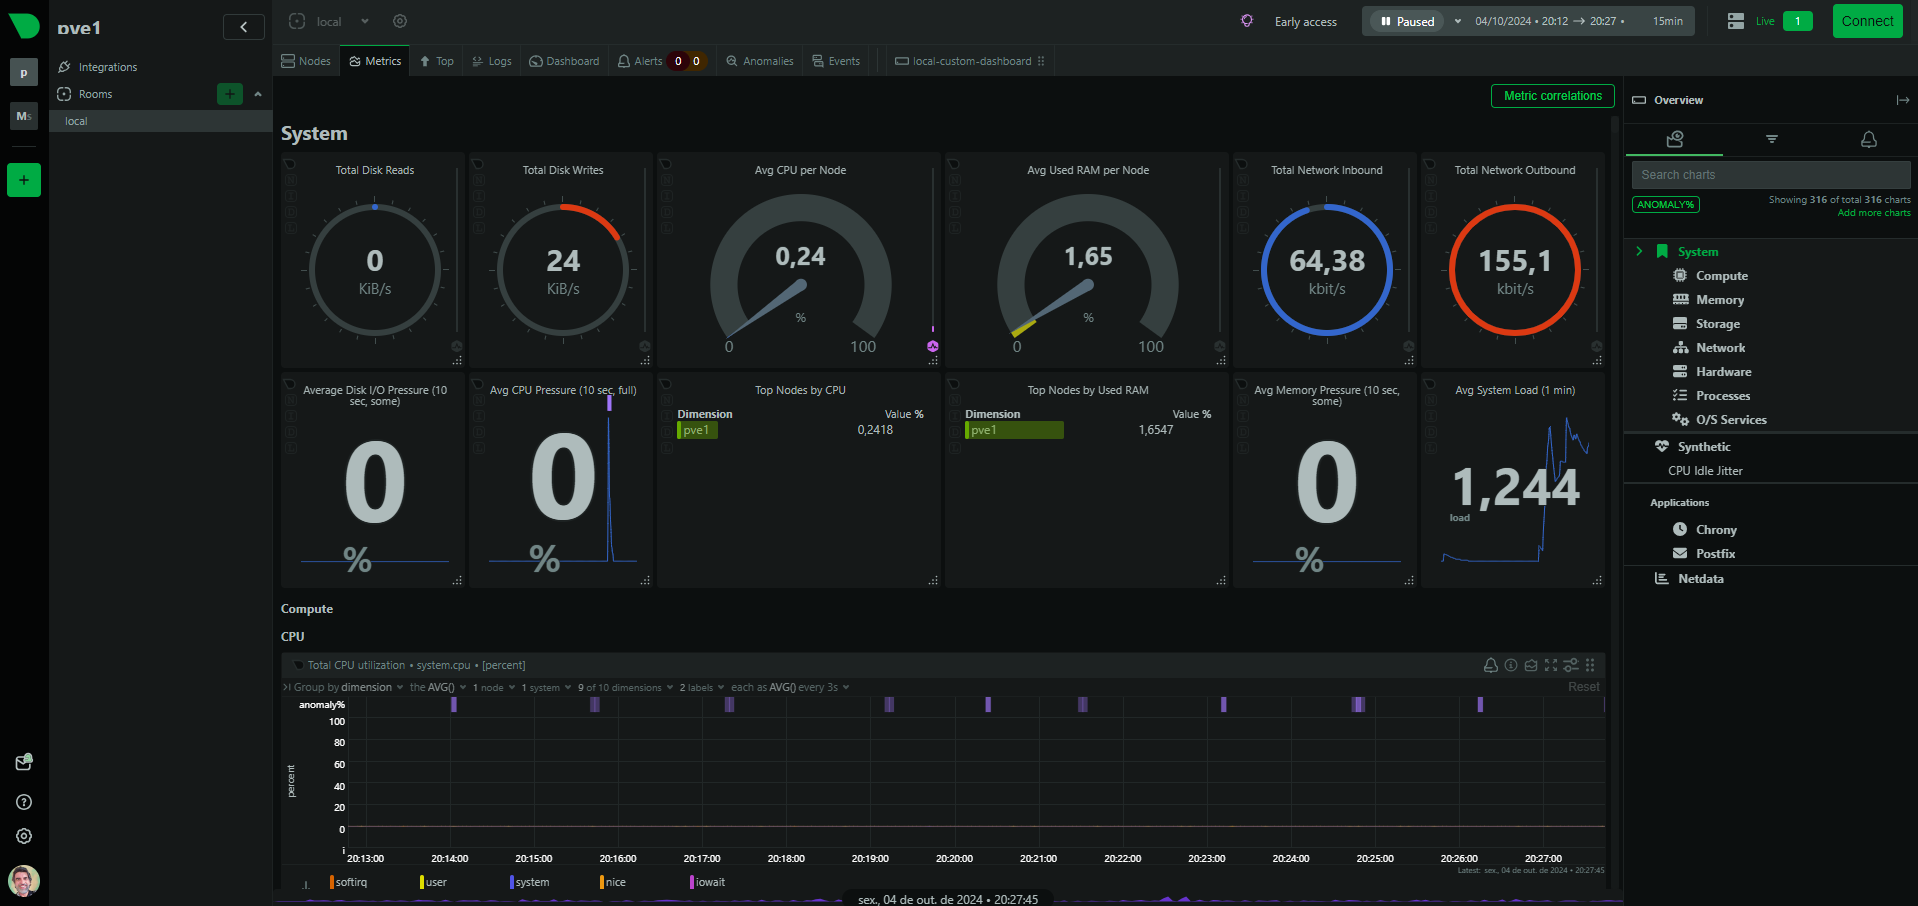The width and height of the screenshot is (1918, 906).
Task: Click the anomaly indicator on Avg CPU per Node
Action: tap(933, 346)
